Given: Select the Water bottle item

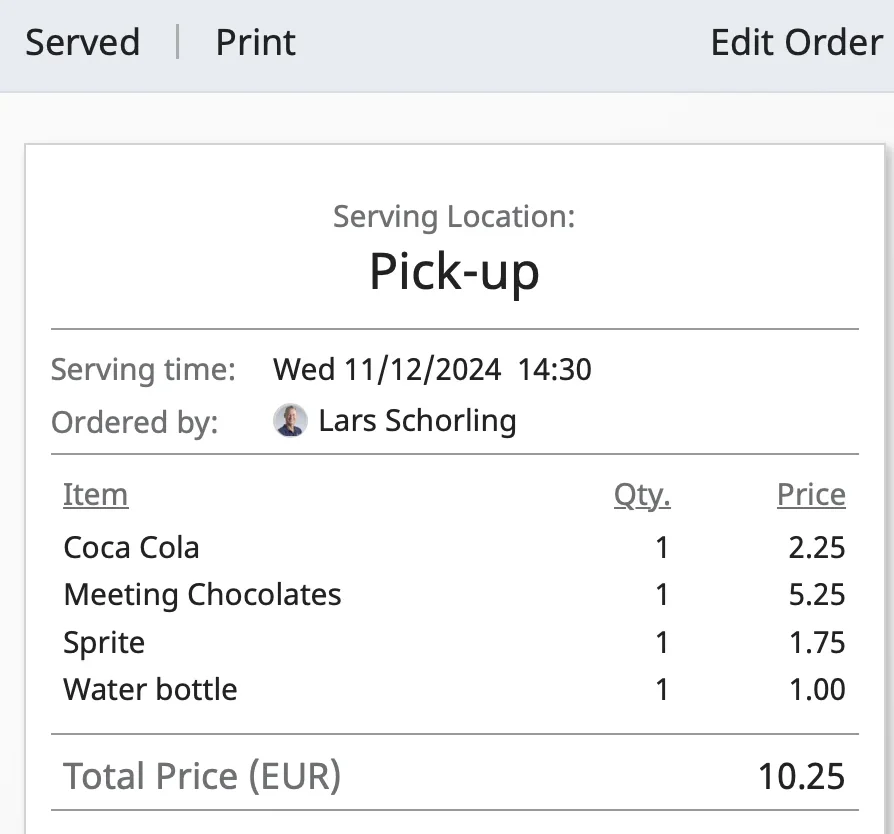Looking at the screenshot, I should click(150, 689).
